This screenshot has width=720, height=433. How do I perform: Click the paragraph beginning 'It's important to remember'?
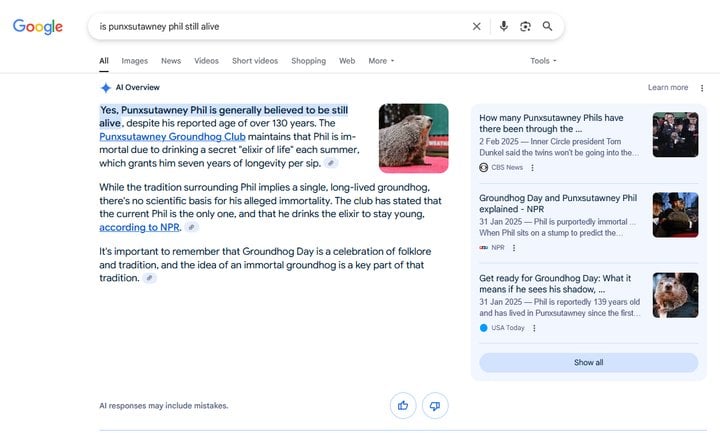click(x=265, y=264)
